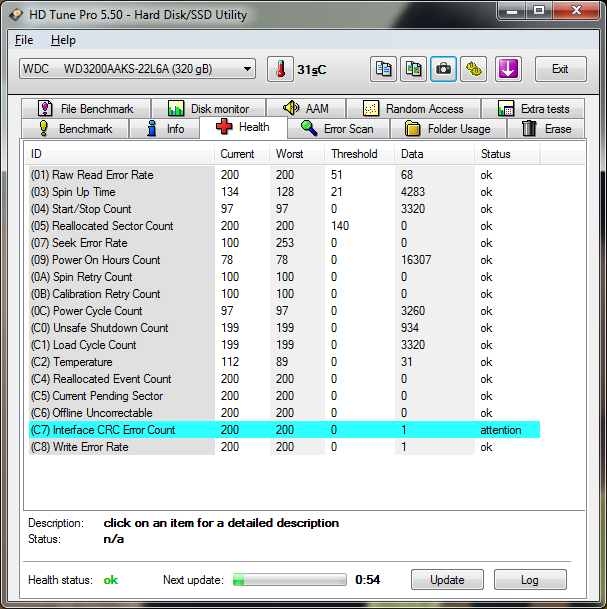Select the (C7) Interface CRC Error Count row
The width and height of the screenshot is (607, 609).
284,430
